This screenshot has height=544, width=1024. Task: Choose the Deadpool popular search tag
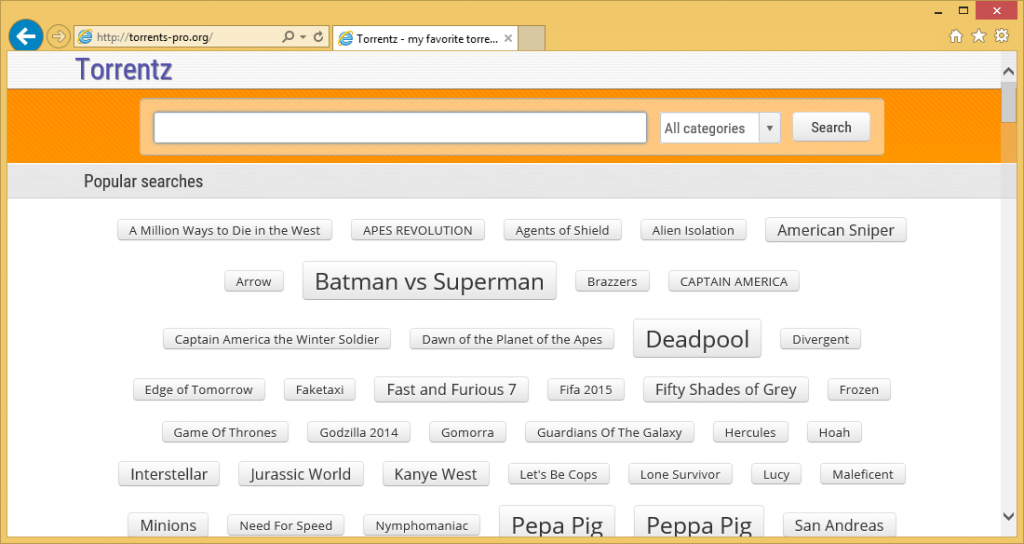click(697, 339)
